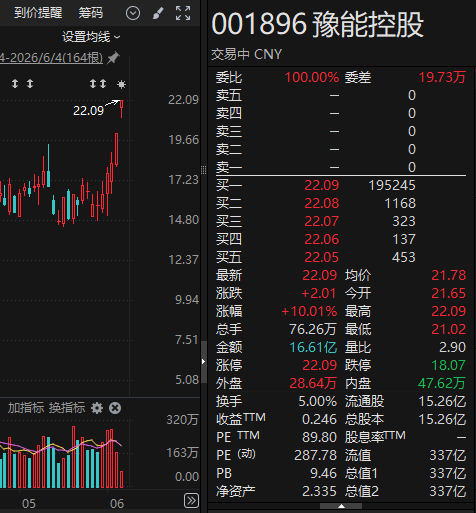476x513 pixels.
Task: Click the 总手 value 76.26万
Action: (313, 329)
